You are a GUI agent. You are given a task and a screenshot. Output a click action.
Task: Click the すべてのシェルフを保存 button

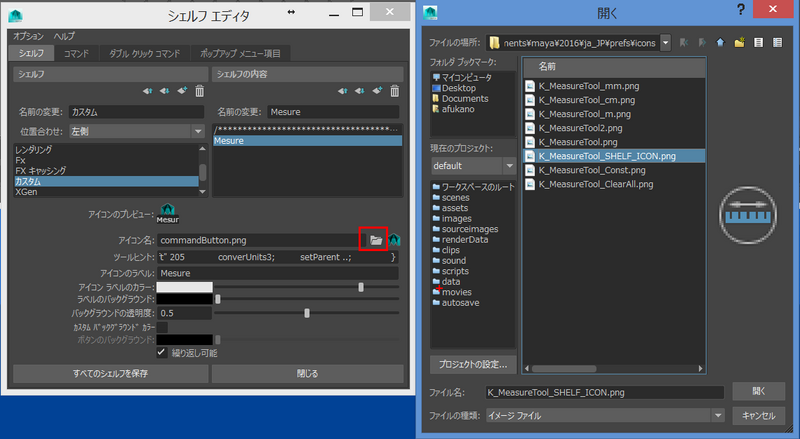pos(110,374)
